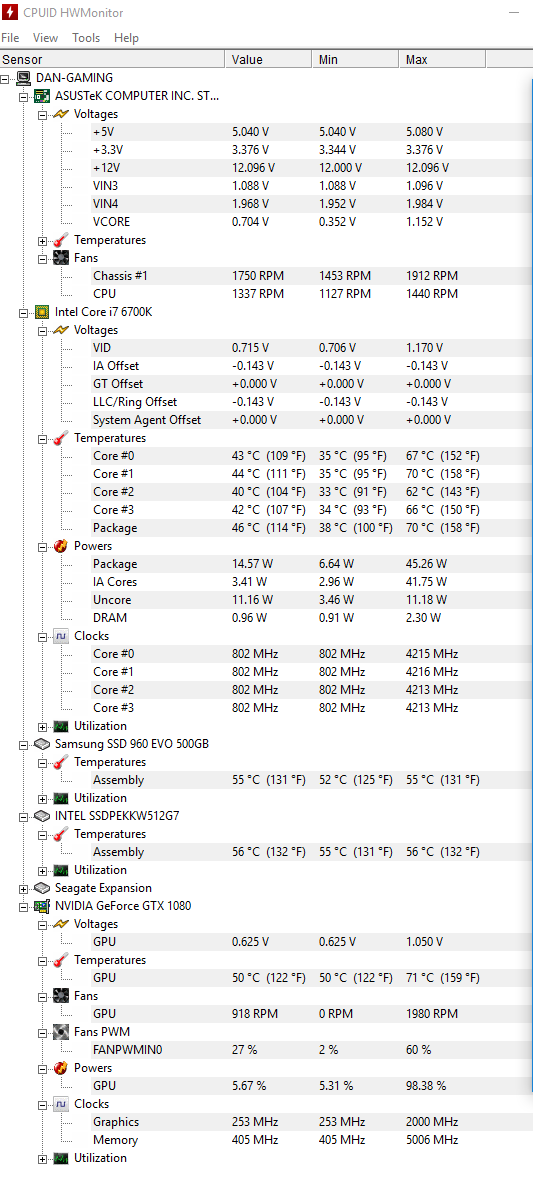The width and height of the screenshot is (533, 1187).
Task: Click the NVIDIA GeForce GTX 1080 card icon
Action: [42, 906]
